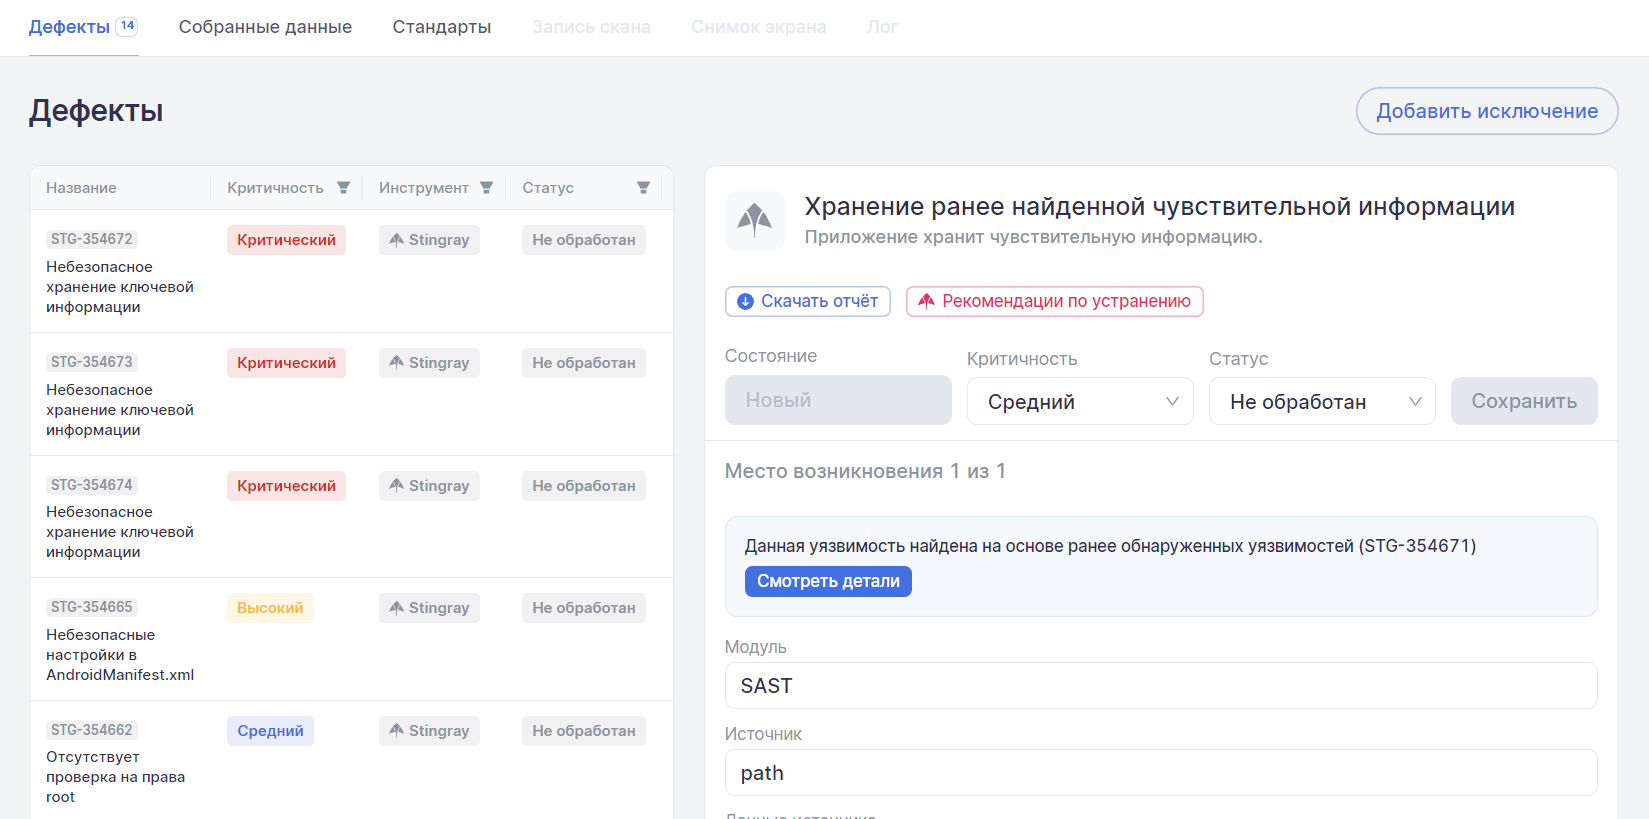Click the Stingray tool badge for STG-354665
The width and height of the screenshot is (1649, 819).
(x=429, y=608)
